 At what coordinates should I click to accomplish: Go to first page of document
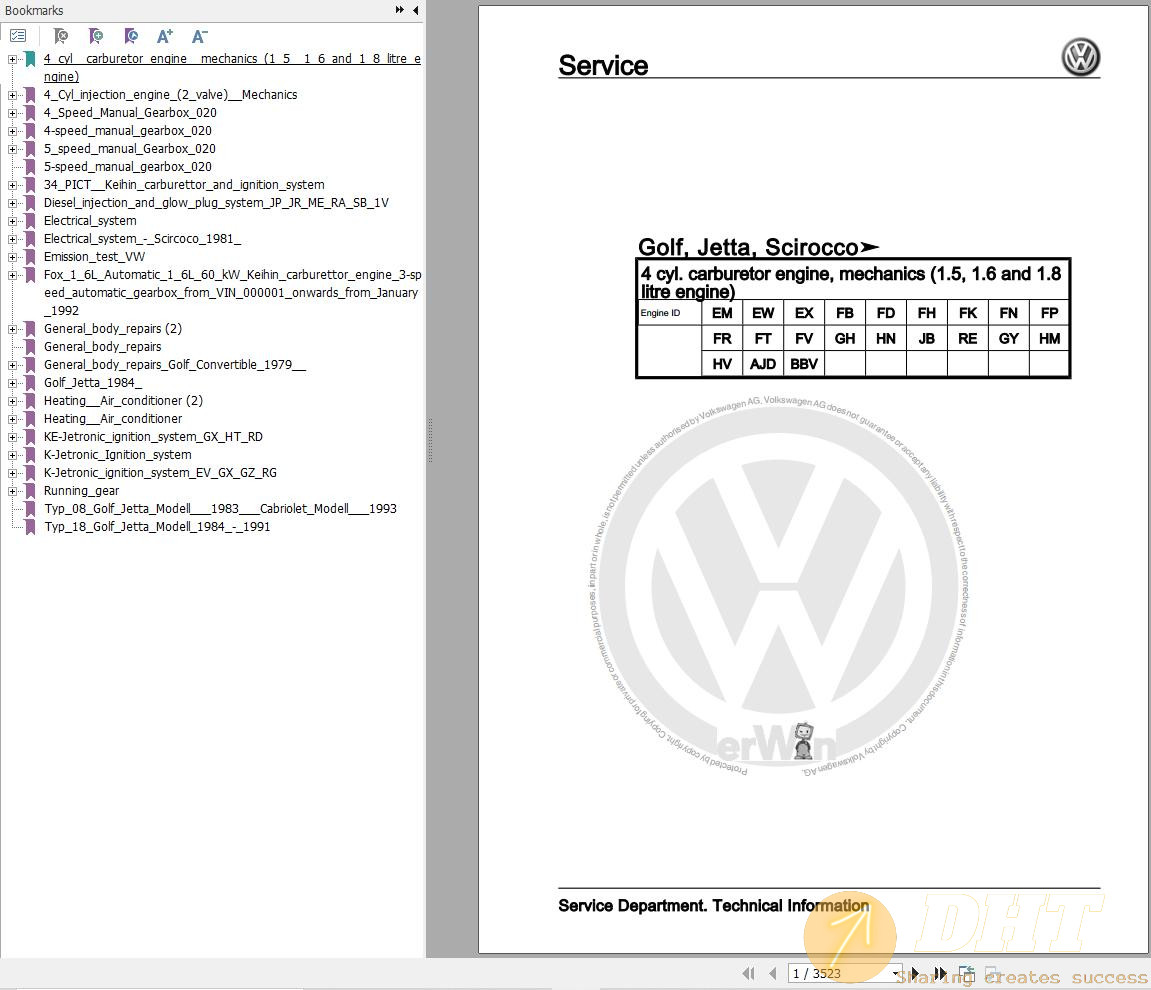748,973
